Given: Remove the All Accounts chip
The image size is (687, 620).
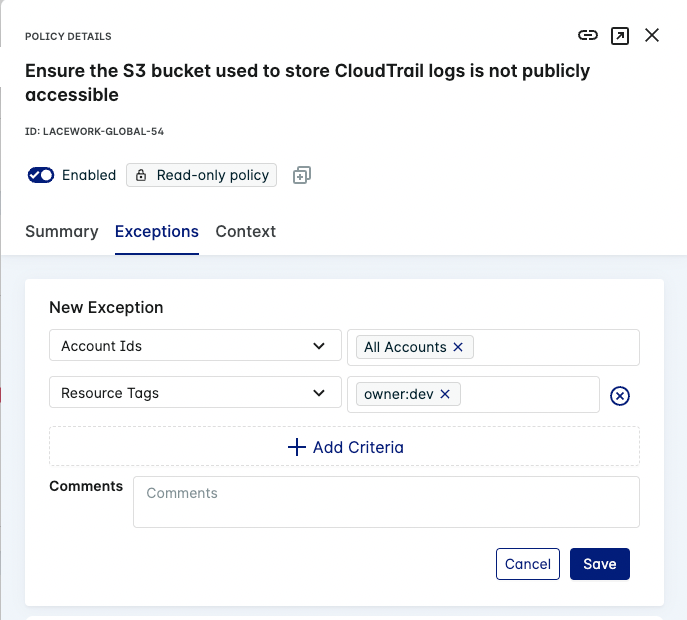Looking at the screenshot, I should click(458, 347).
